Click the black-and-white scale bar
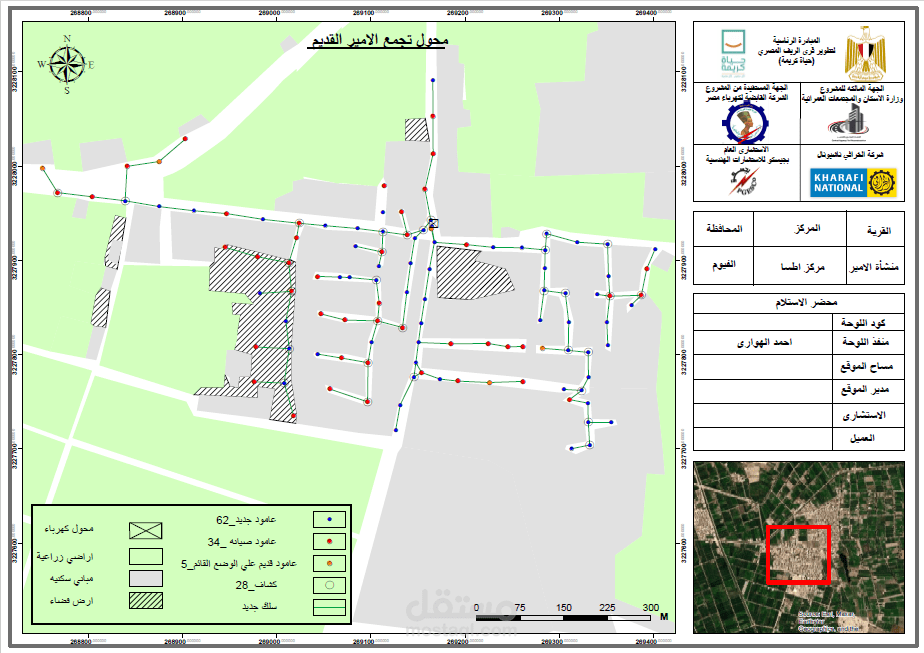Screen dimensions: 924x653 pyautogui.click(x=563, y=618)
